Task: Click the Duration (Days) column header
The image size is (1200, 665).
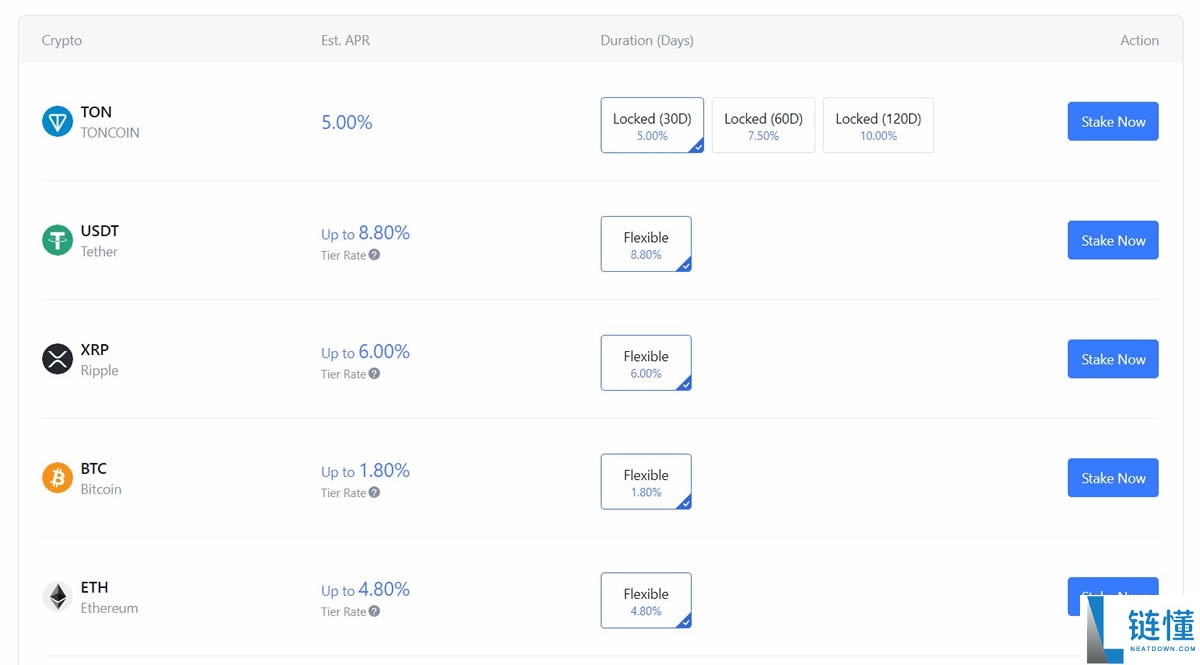Action: click(x=647, y=41)
